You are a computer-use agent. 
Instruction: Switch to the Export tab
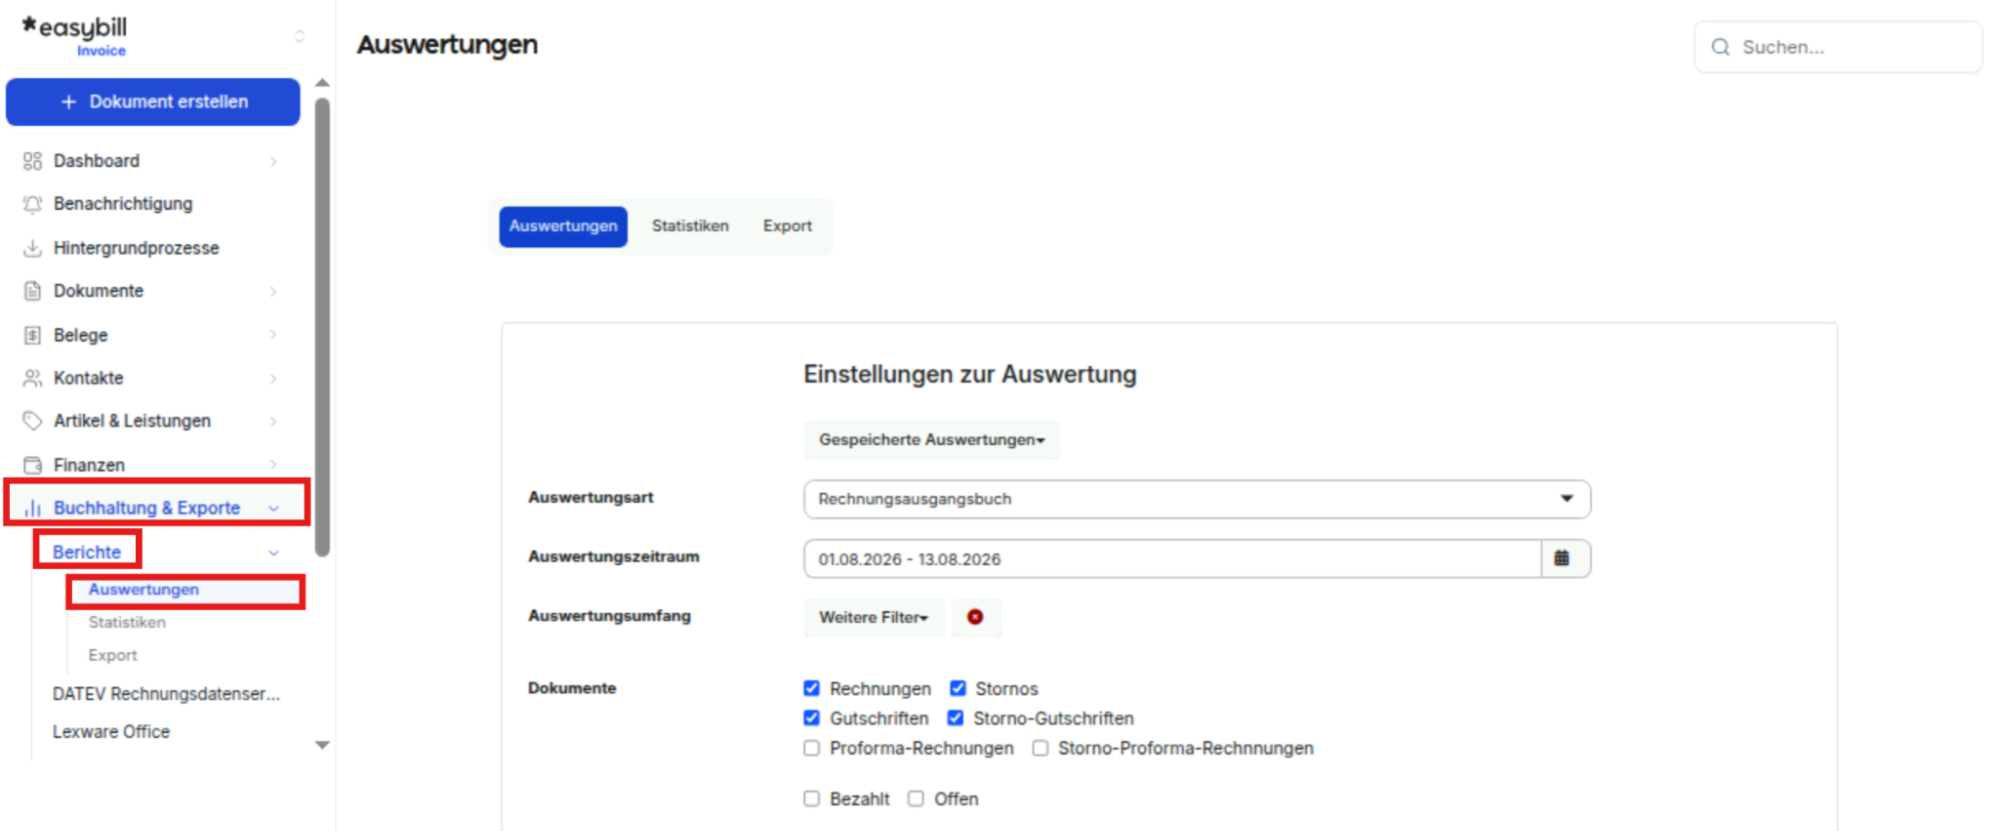pos(787,226)
